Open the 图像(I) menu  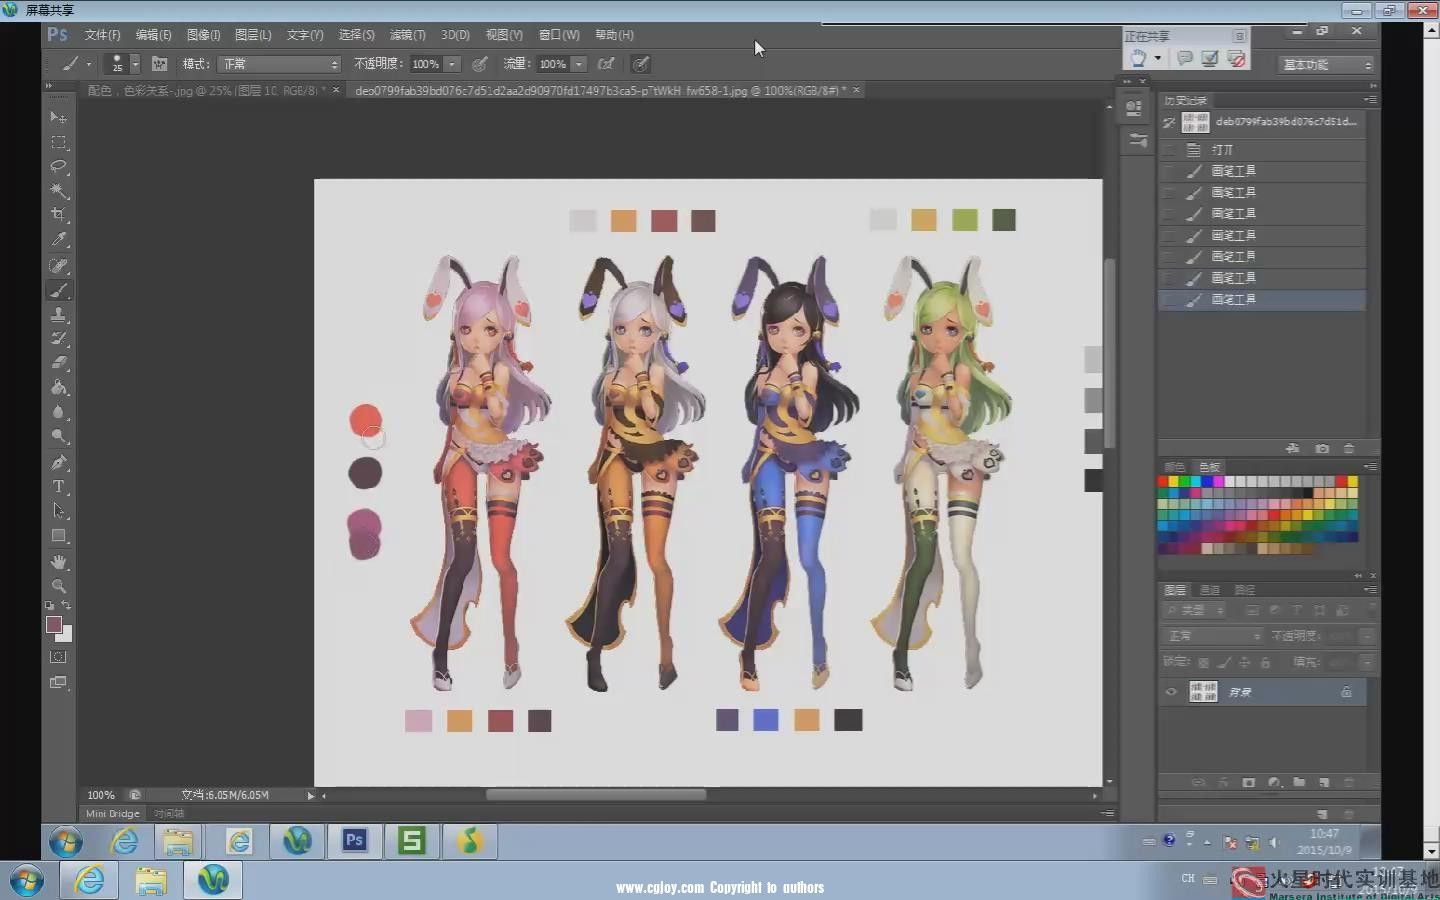(203, 35)
